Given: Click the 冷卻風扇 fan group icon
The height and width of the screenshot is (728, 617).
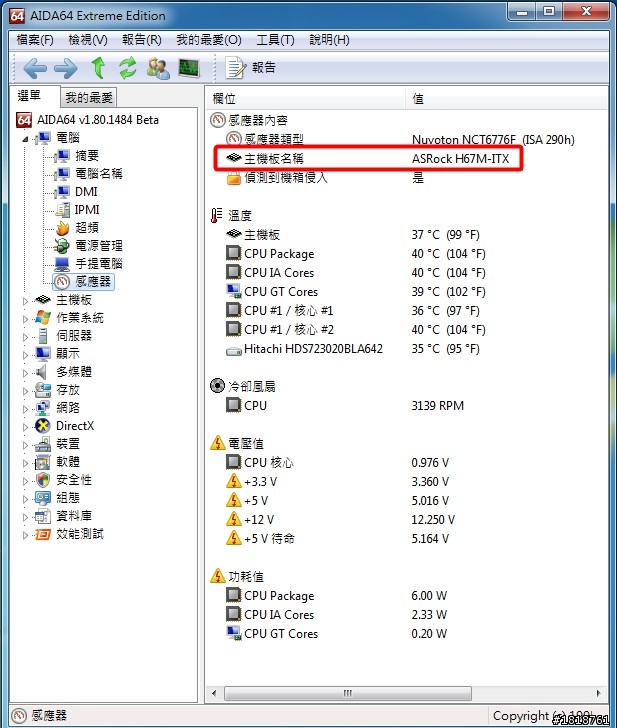Looking at the screenshot, I should point(217,386).
